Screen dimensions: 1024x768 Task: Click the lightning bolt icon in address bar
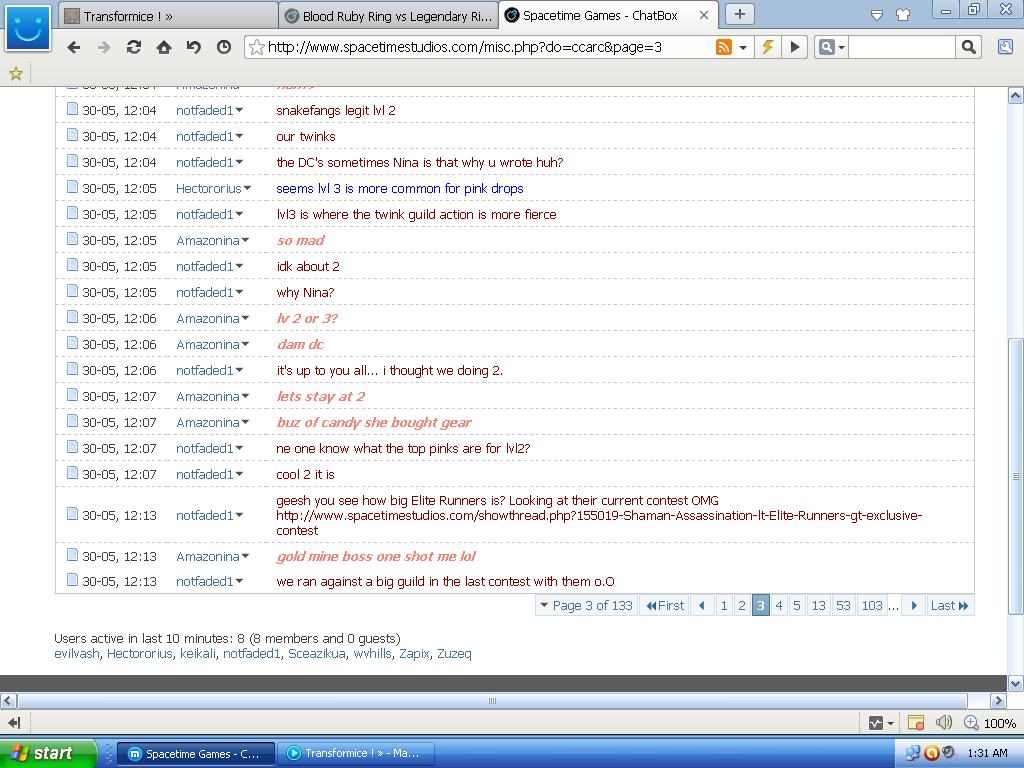pyautogui.click(x=768, y=47)
